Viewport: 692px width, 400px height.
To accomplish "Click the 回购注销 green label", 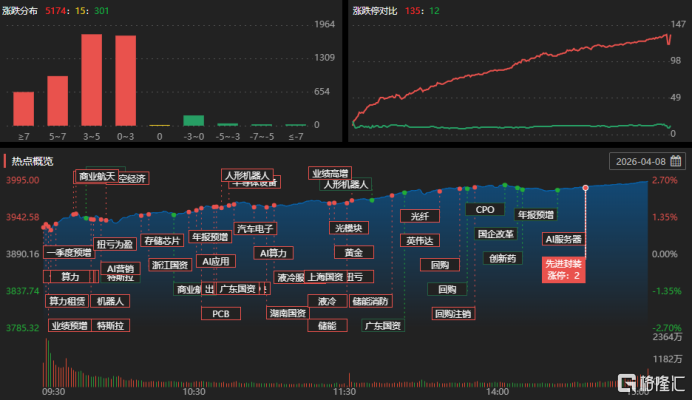I will [453, 313].
